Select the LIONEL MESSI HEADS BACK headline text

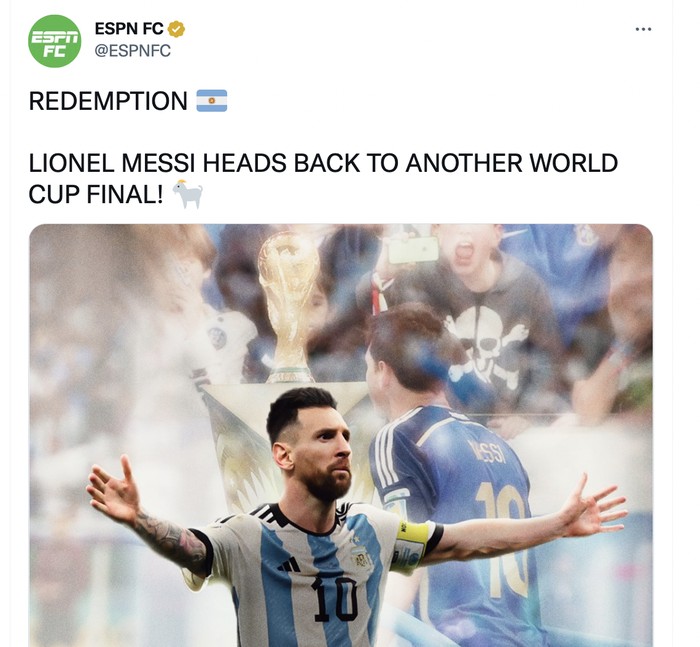coord(323,179)
